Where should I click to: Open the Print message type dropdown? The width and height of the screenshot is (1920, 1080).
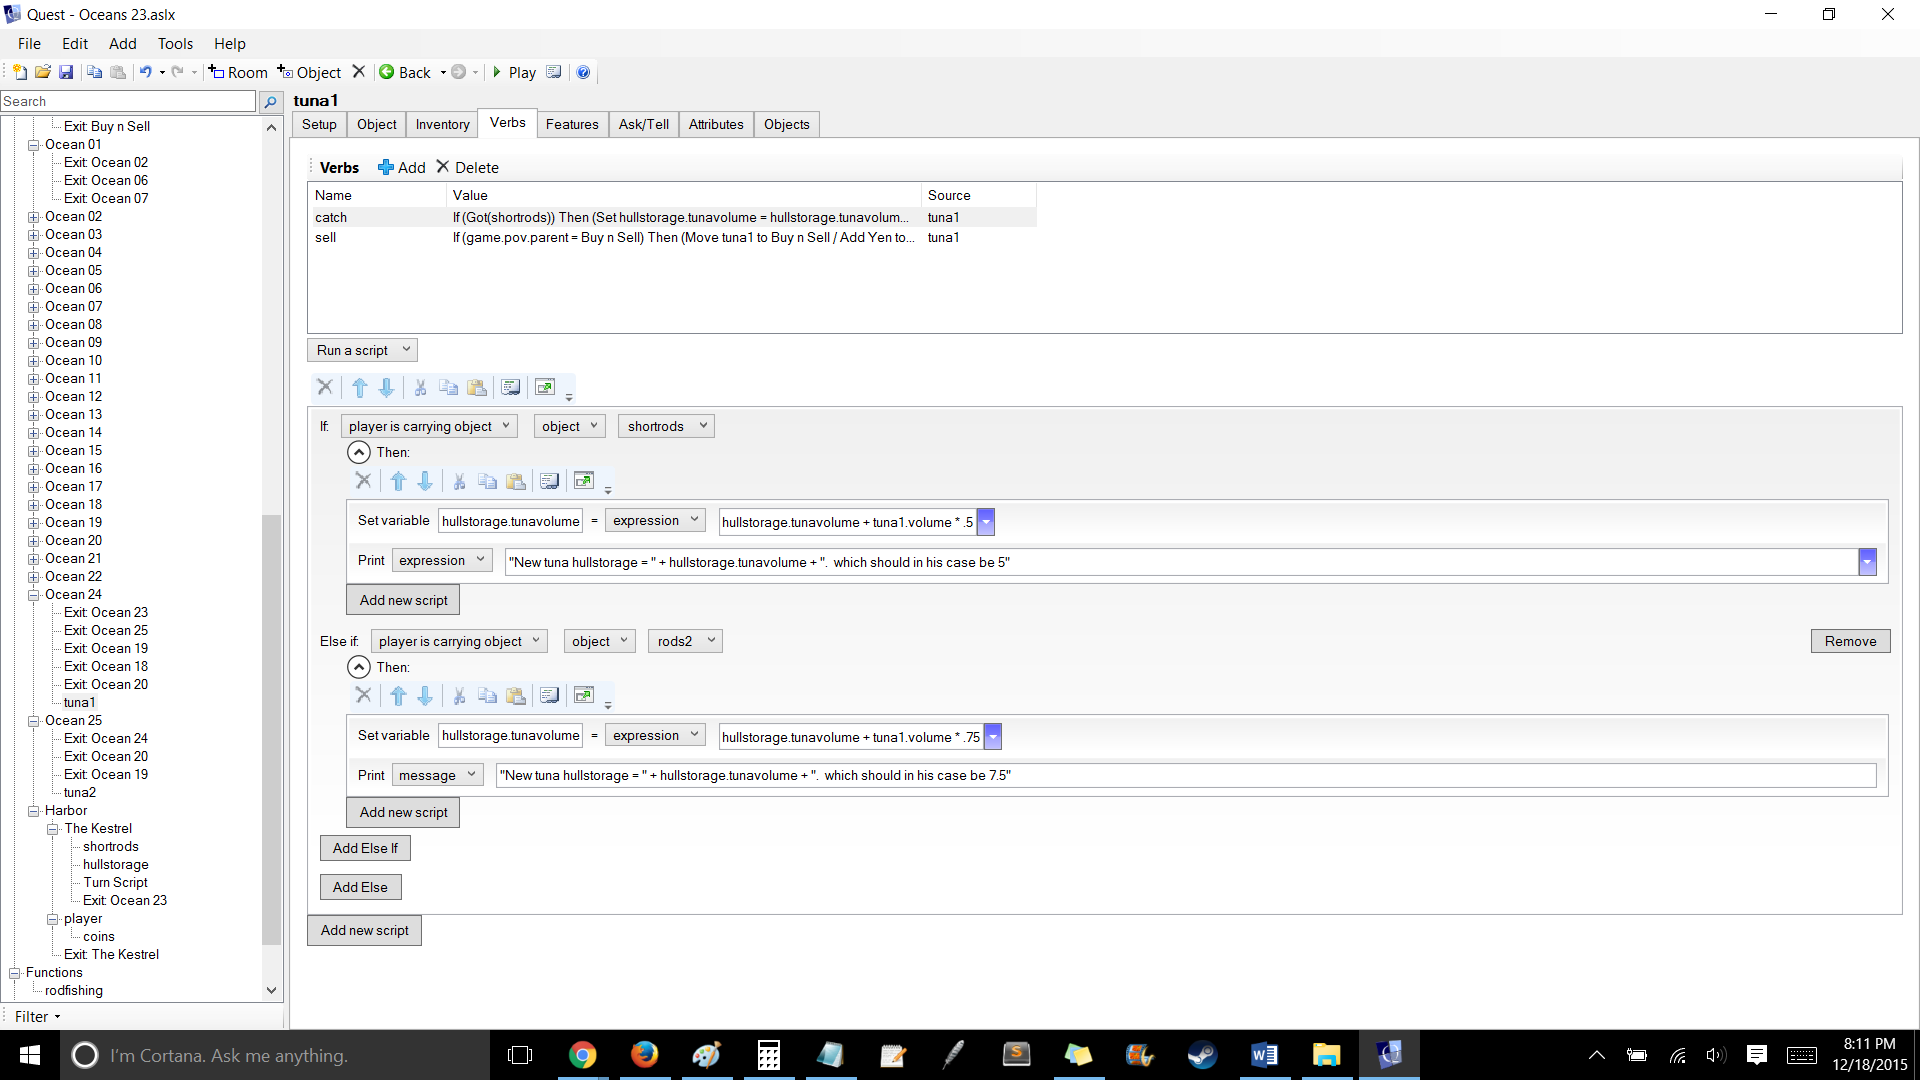tap(438, 775)
